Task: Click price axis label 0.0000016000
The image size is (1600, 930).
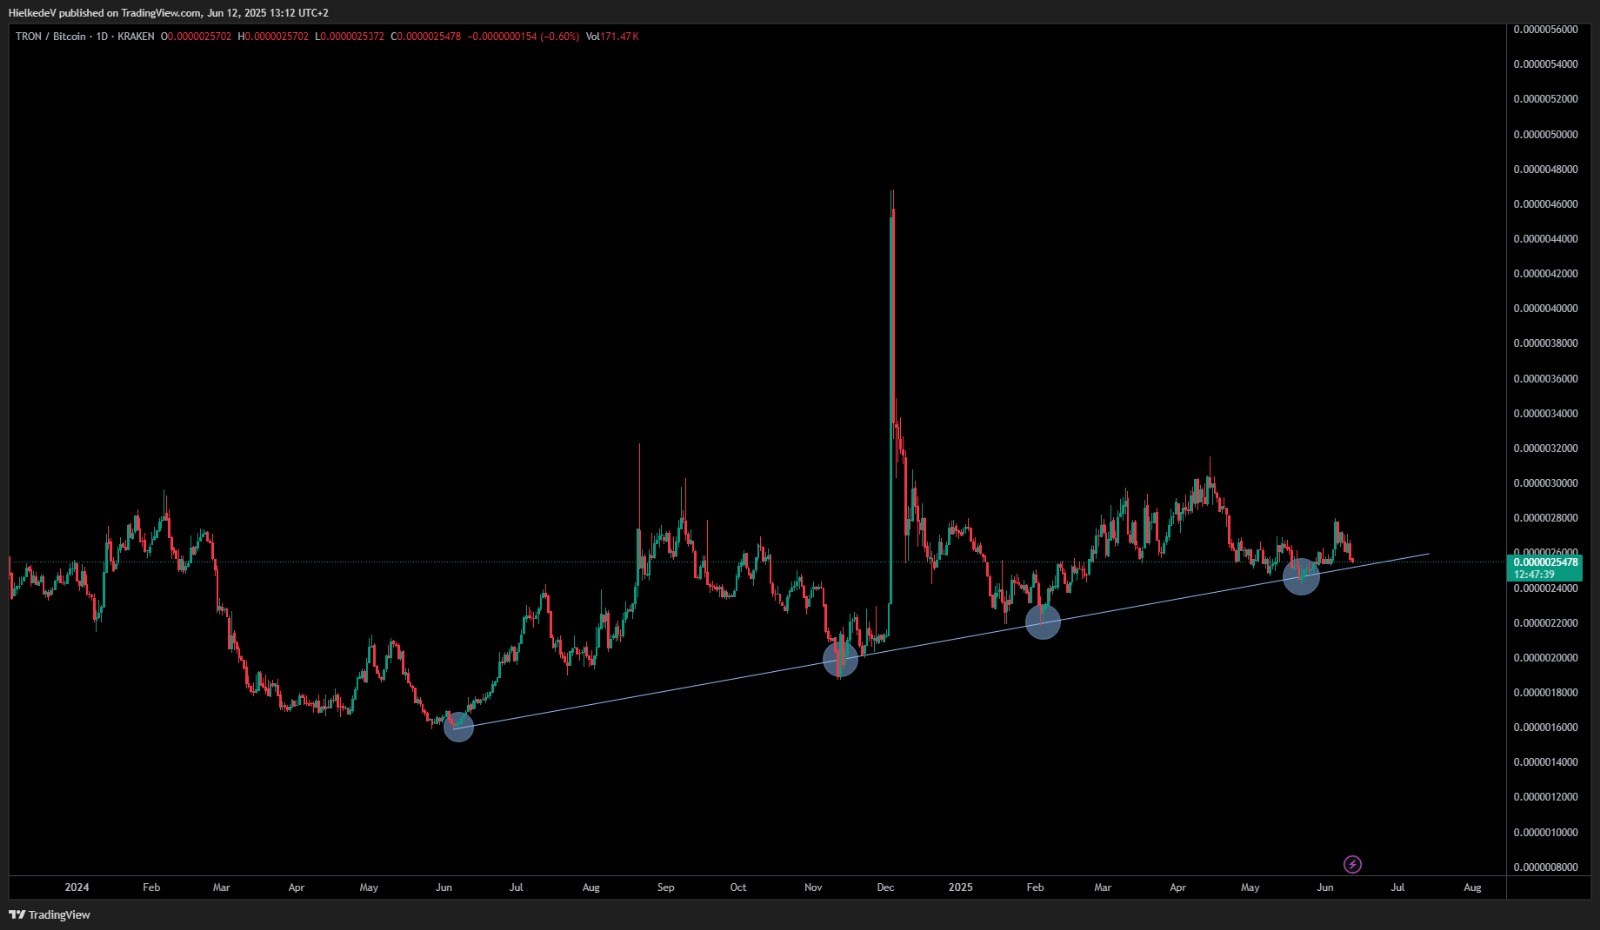Action: (x=1545, y=727)
